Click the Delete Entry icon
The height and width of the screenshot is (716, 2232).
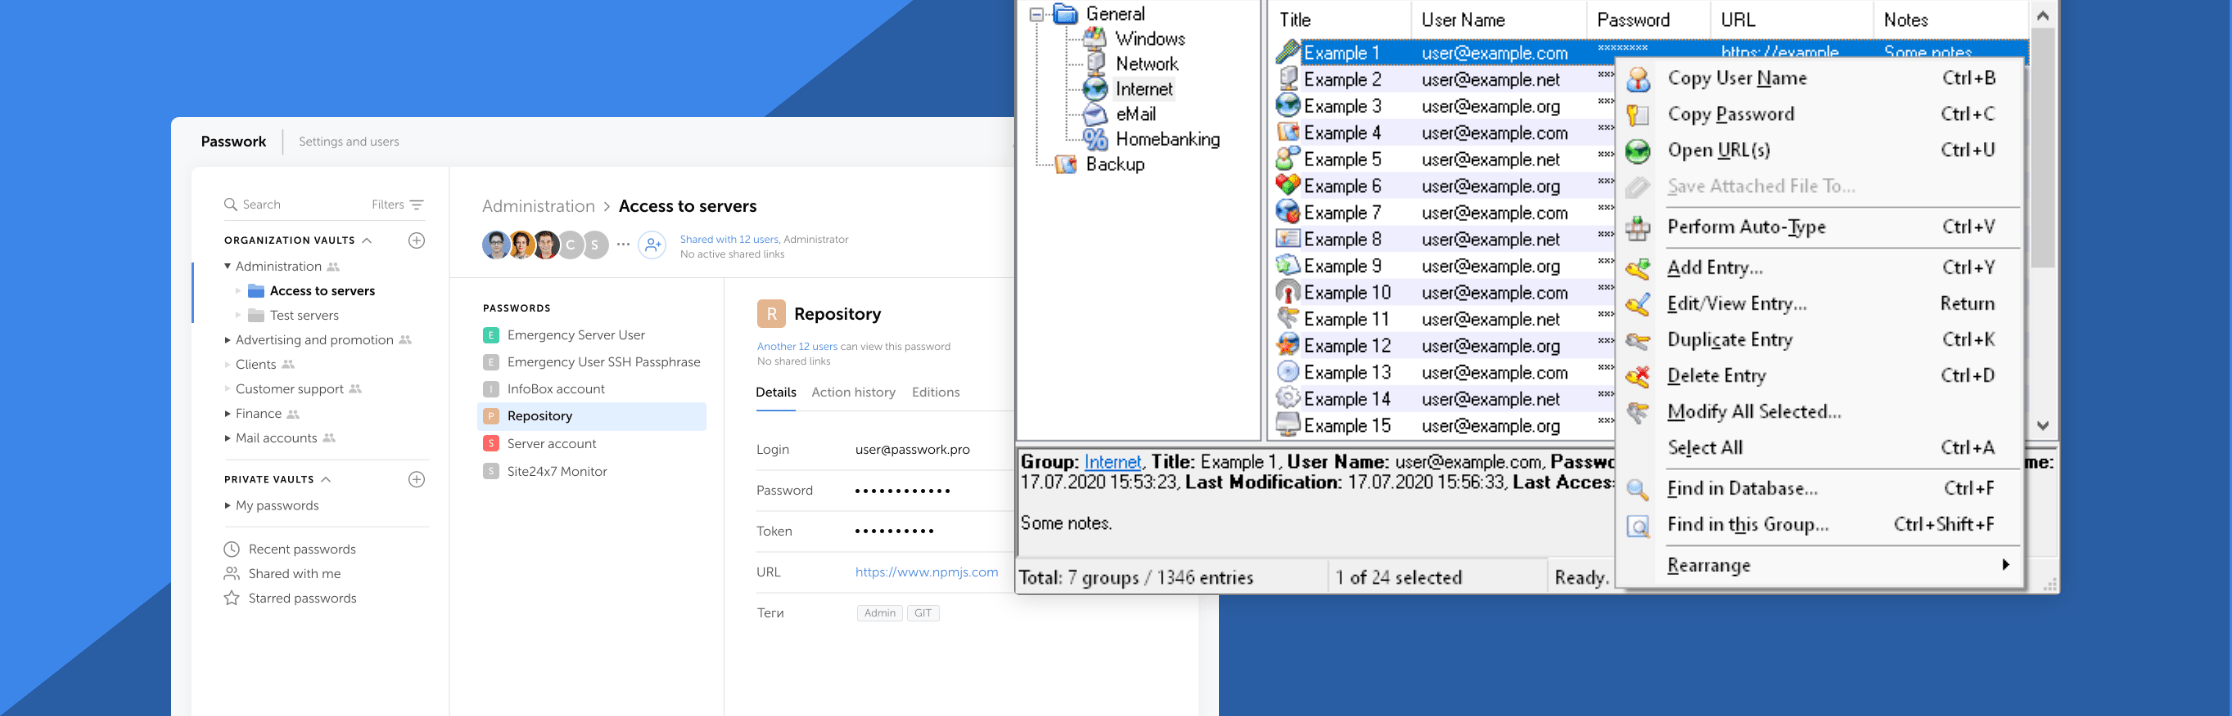(x=1638, y=376)
